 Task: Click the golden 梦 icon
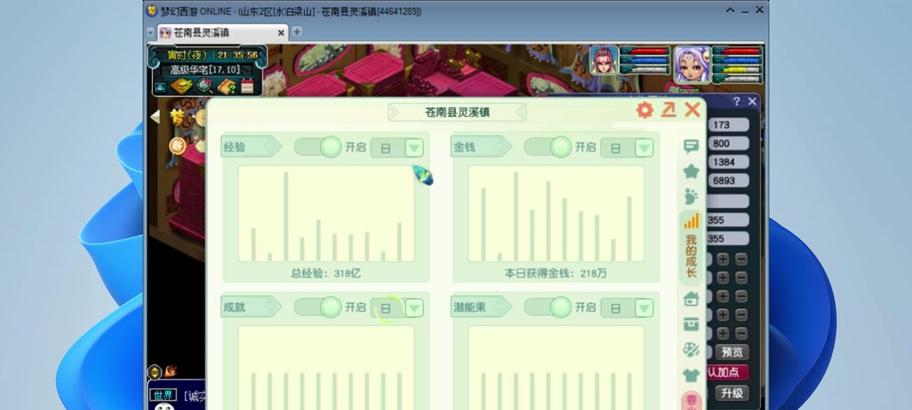click(177, 117)
